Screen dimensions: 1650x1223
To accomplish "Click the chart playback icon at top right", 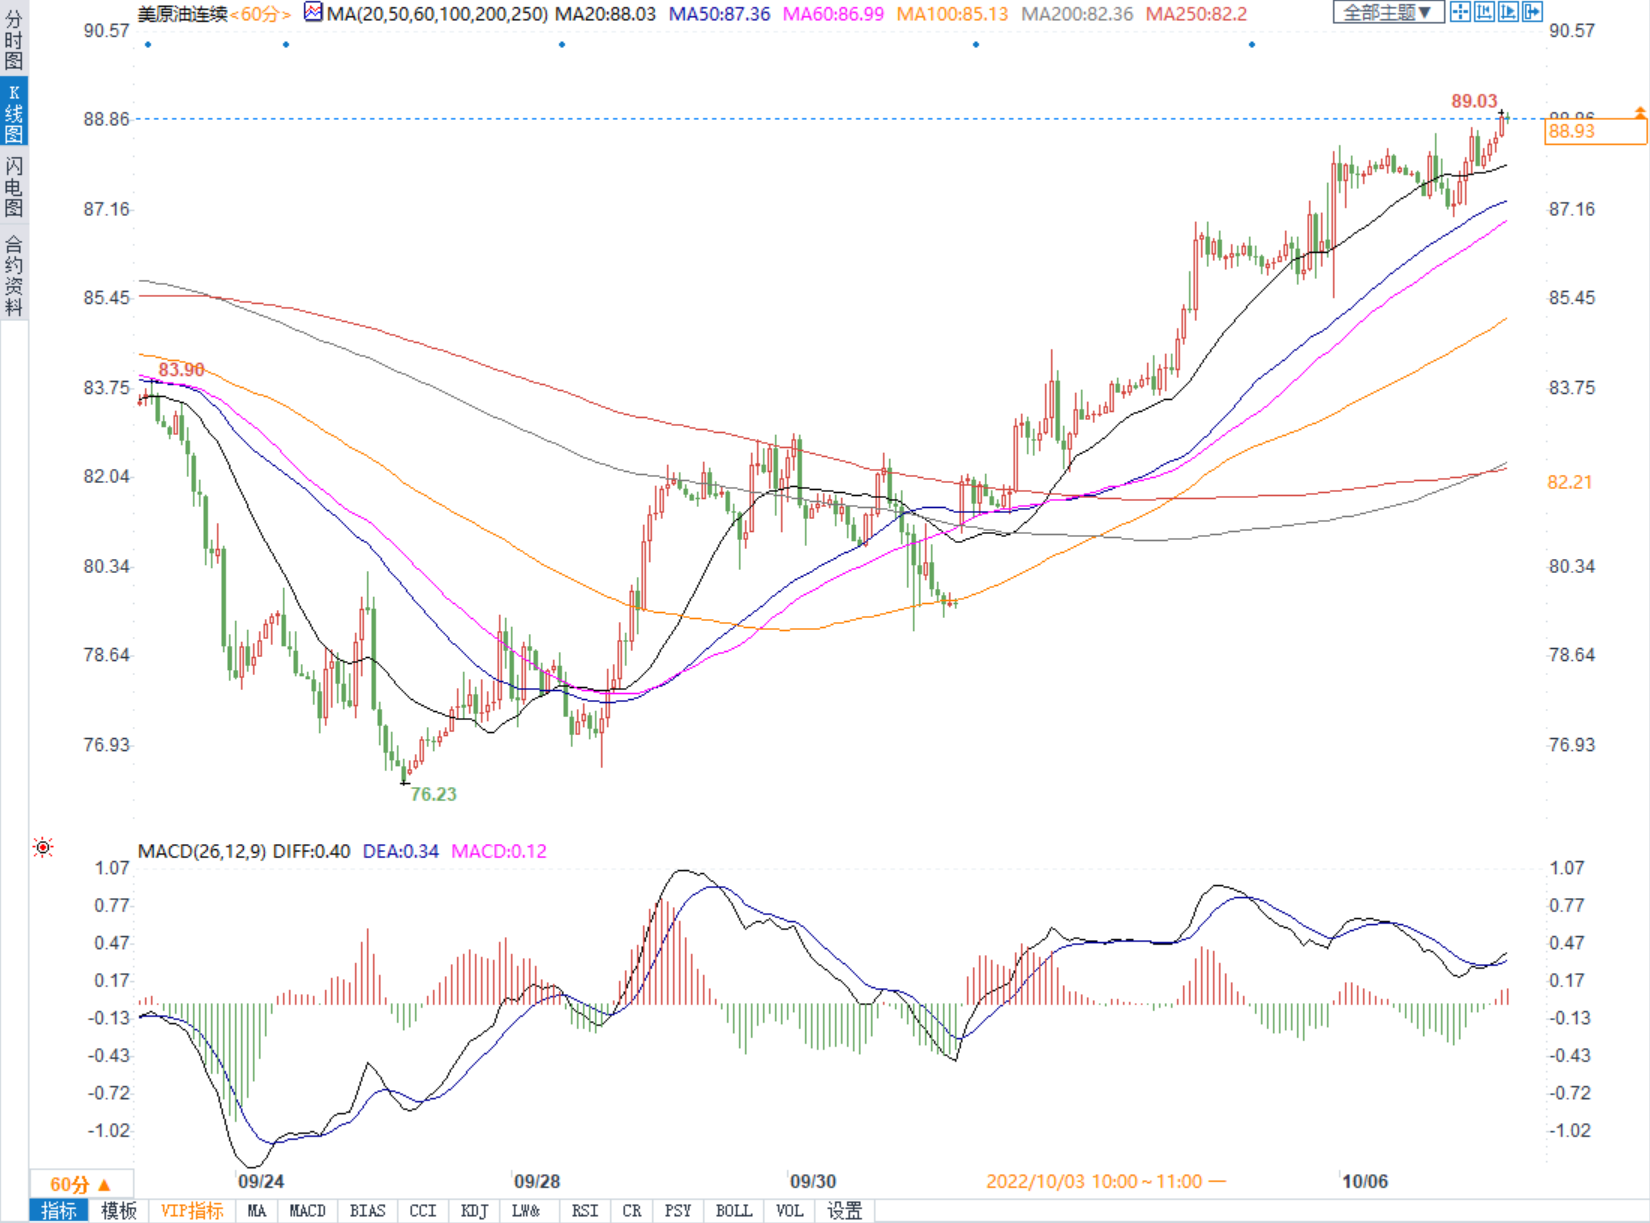I will click(1508, 12).
